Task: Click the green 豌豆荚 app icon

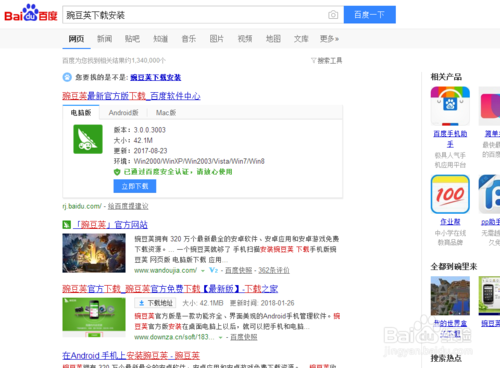Action: coord(88,139)
